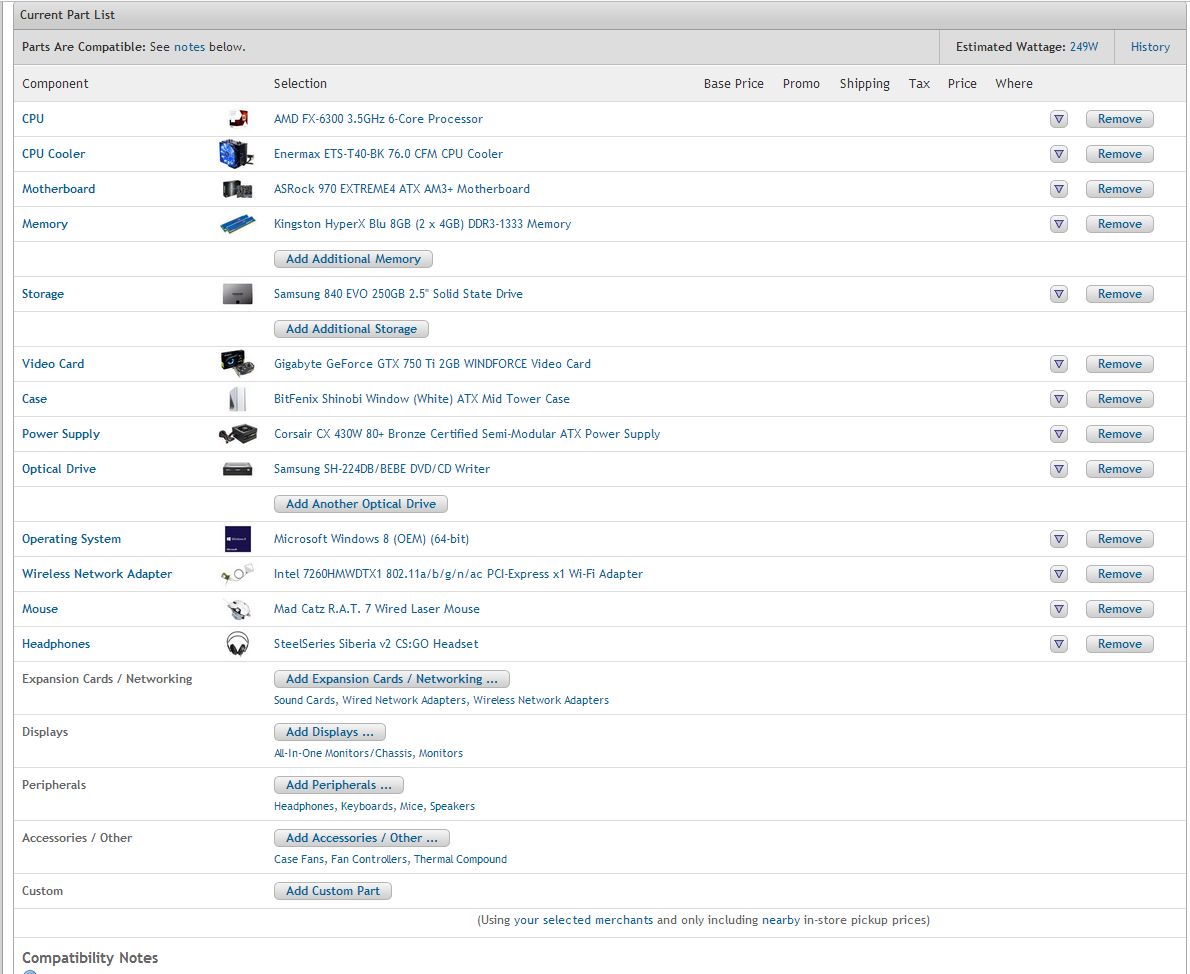Open the Motherboard row dropdown arrow
The height and width of the screenshot is (974, 1190).
click(1059, 189)
